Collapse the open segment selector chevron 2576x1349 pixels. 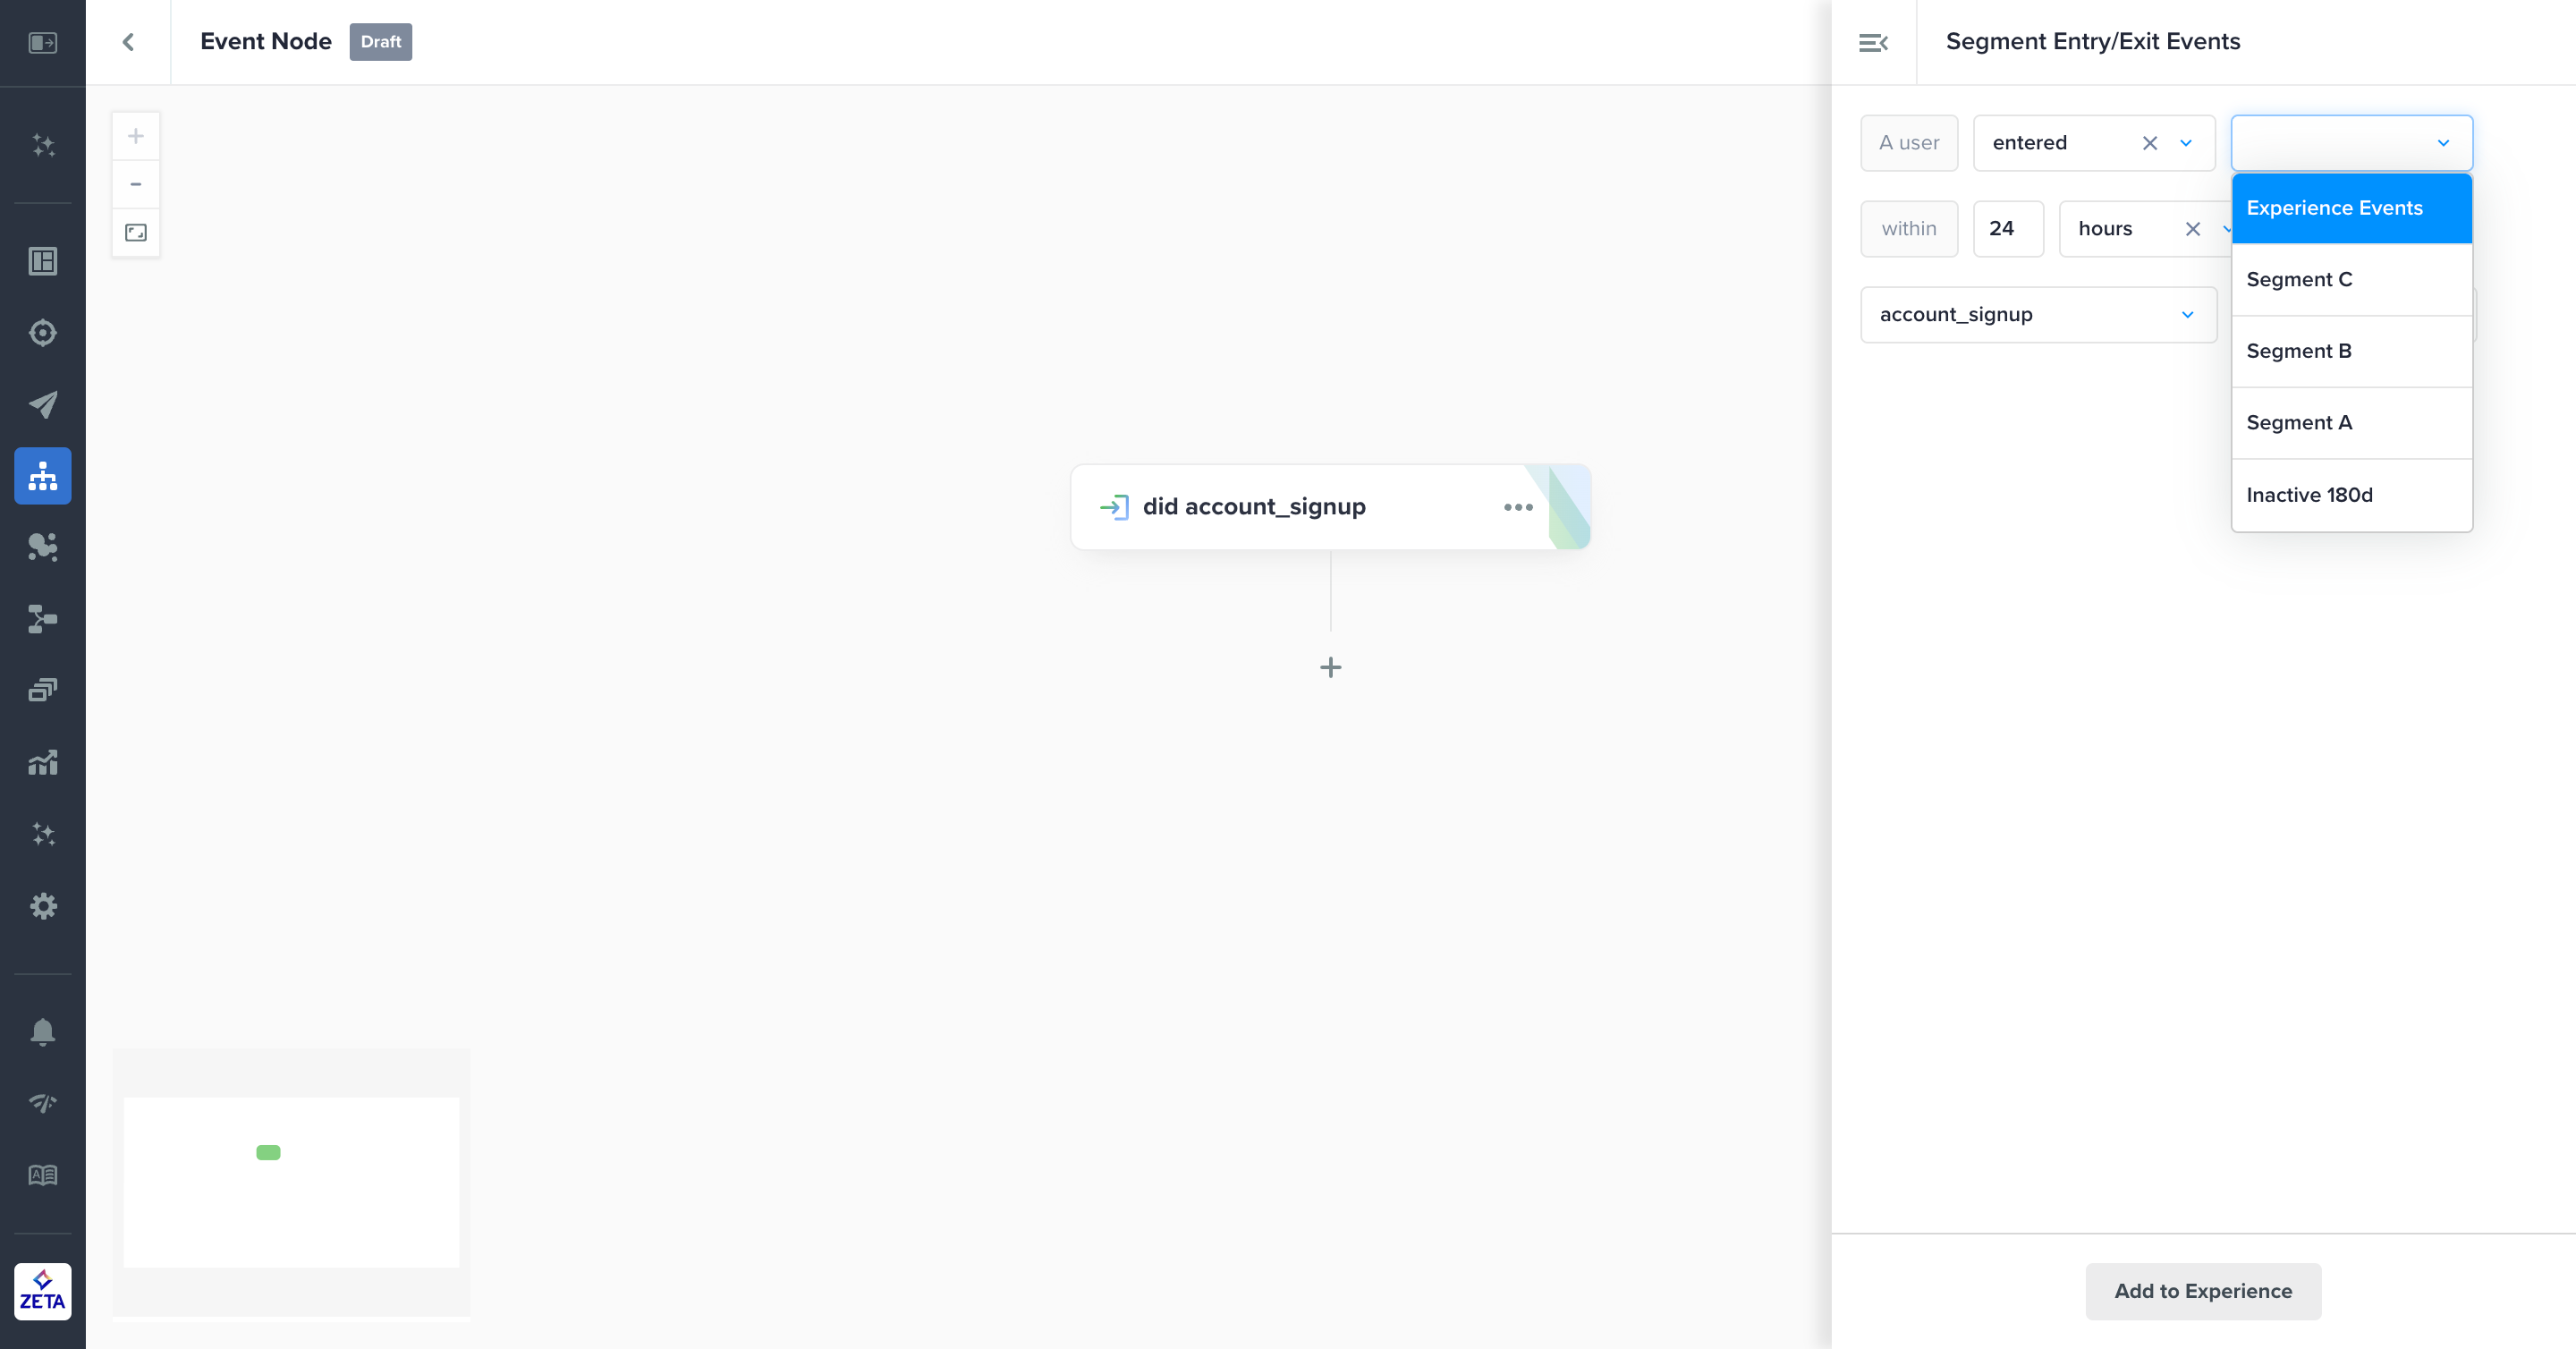(x=2443, y=143)
